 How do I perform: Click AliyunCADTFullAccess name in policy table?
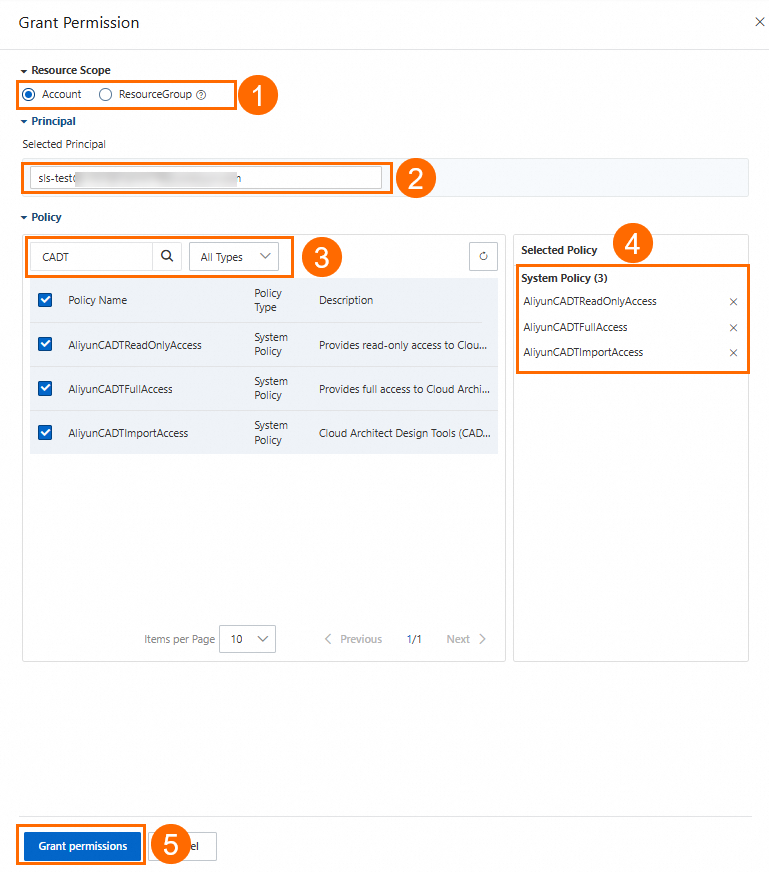click(120, 389)
